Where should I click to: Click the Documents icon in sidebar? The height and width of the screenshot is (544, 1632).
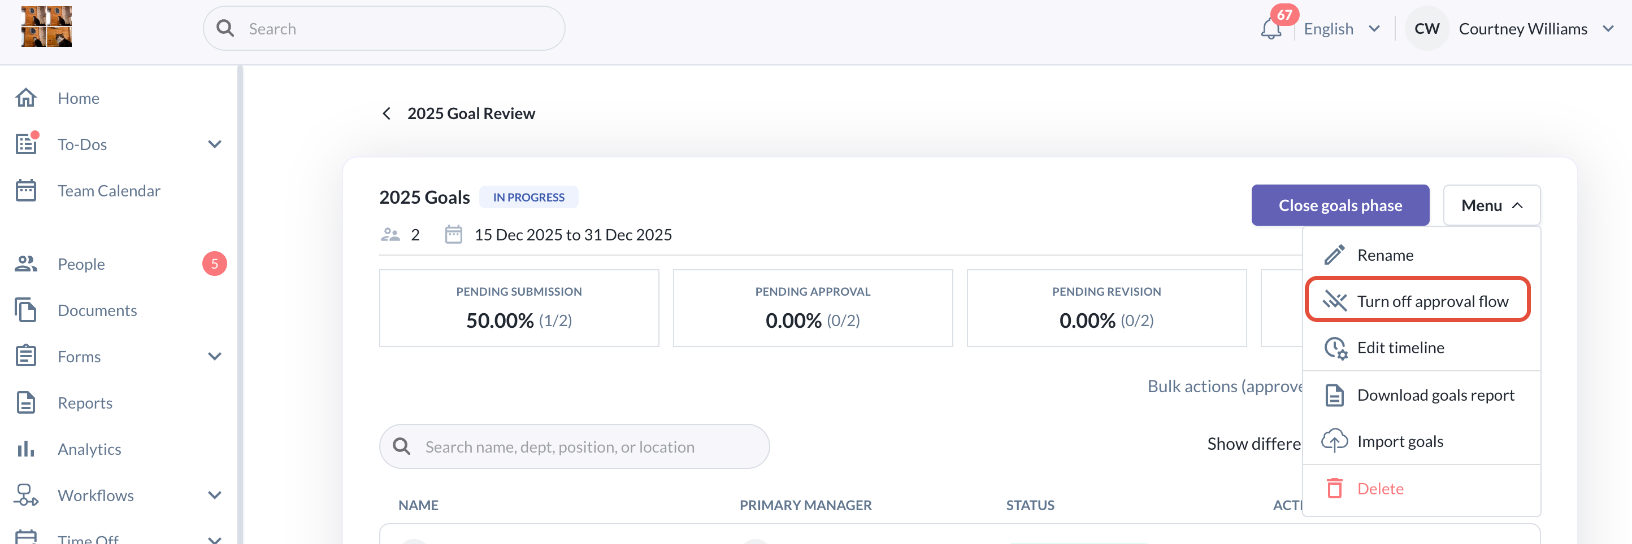[26, 310]
